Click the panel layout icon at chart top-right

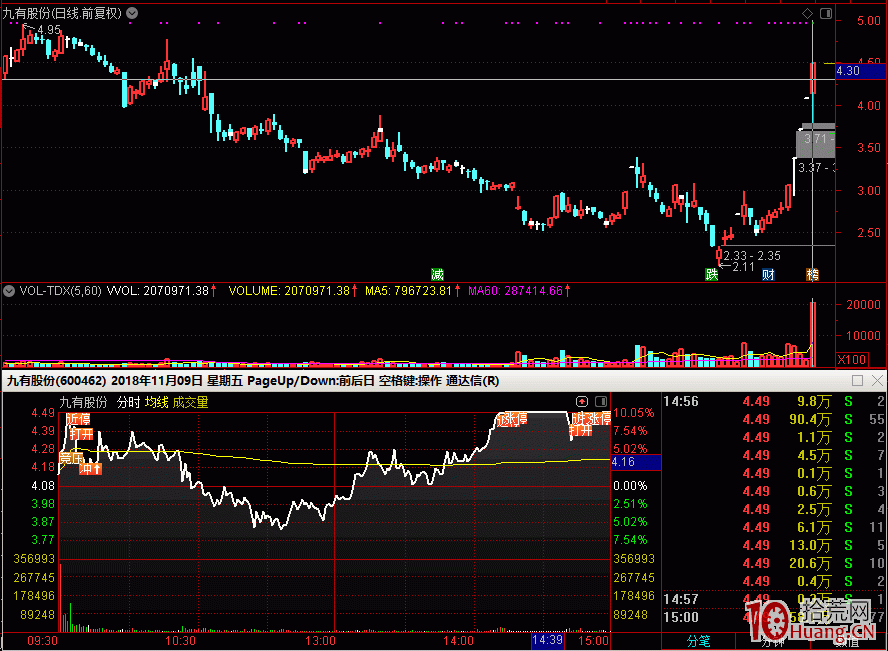click(x=824, y=13)
